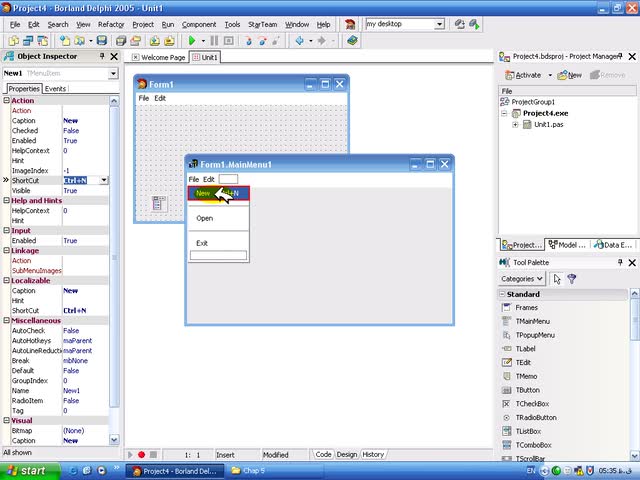
Task: Click the Tool Palette filter funnel icon
Action: (571, 279)
